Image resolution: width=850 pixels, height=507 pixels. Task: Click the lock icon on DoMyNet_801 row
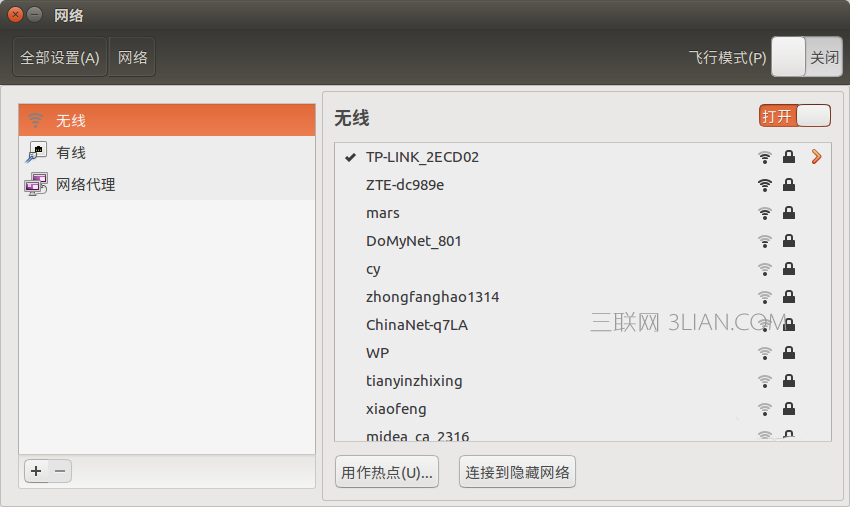pyautogui.click(x=789, y=241)
